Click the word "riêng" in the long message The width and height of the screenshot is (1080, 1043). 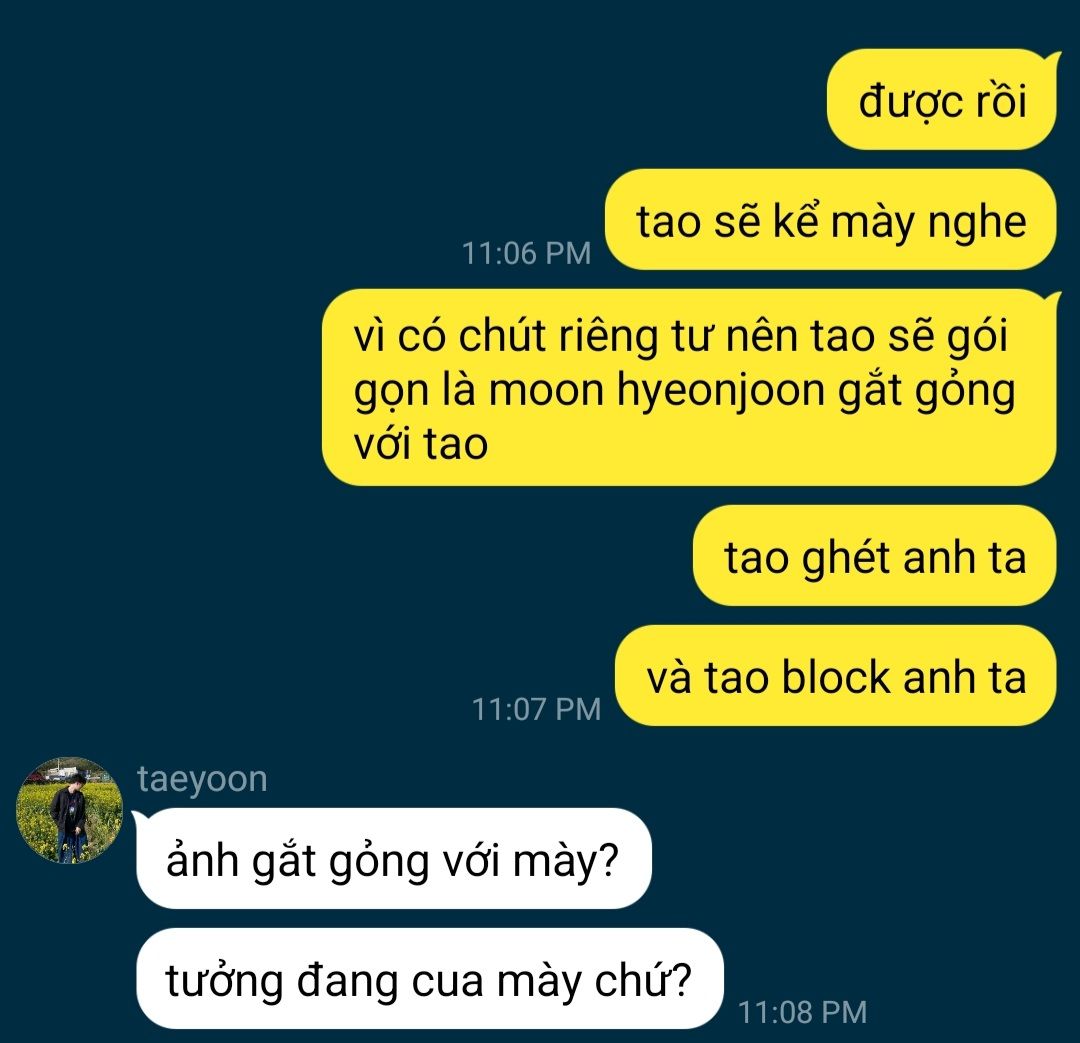coord(608,339)
